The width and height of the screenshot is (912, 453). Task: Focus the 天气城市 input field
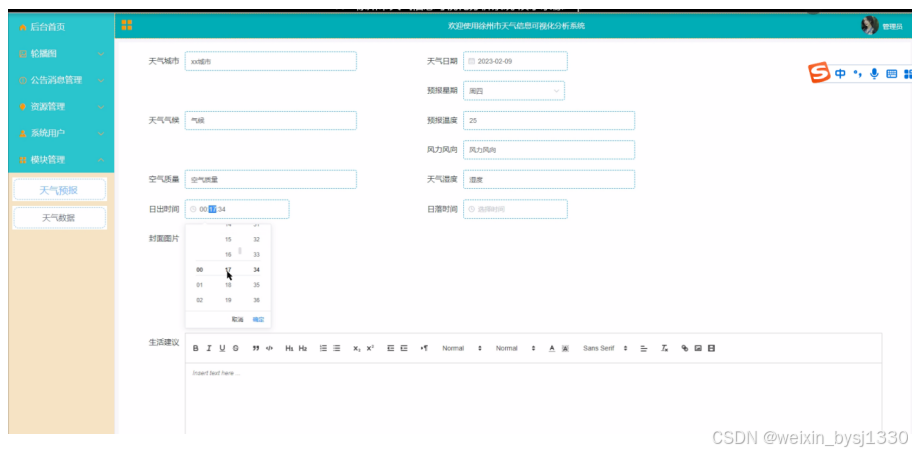click(x=270, y=61)
